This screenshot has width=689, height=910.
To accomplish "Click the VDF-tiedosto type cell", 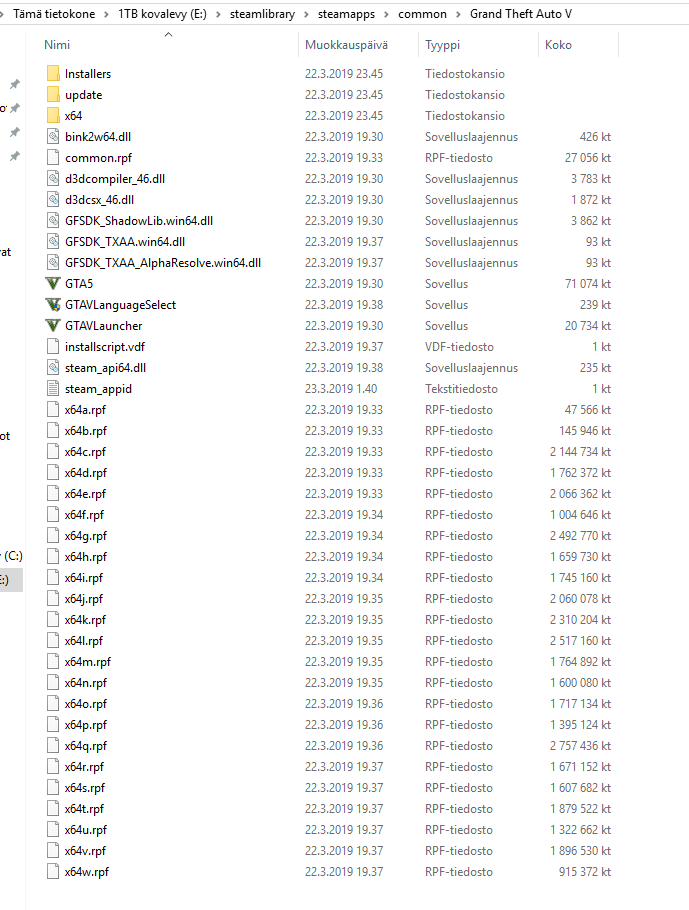I will tap(459, 346).
